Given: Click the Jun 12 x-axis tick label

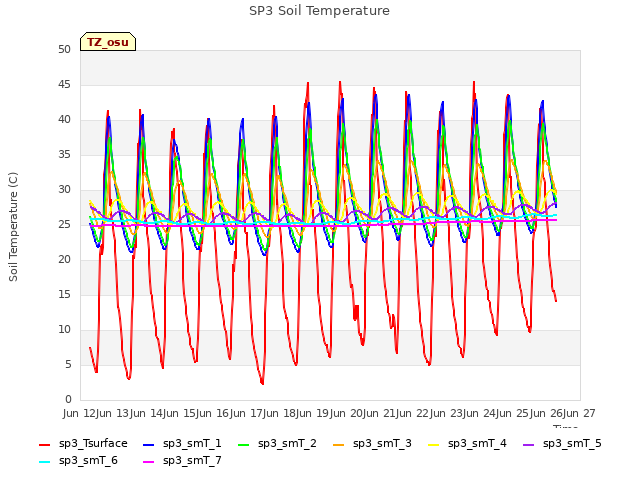Looking at the screenshot, I should click(x=78, y=413).
